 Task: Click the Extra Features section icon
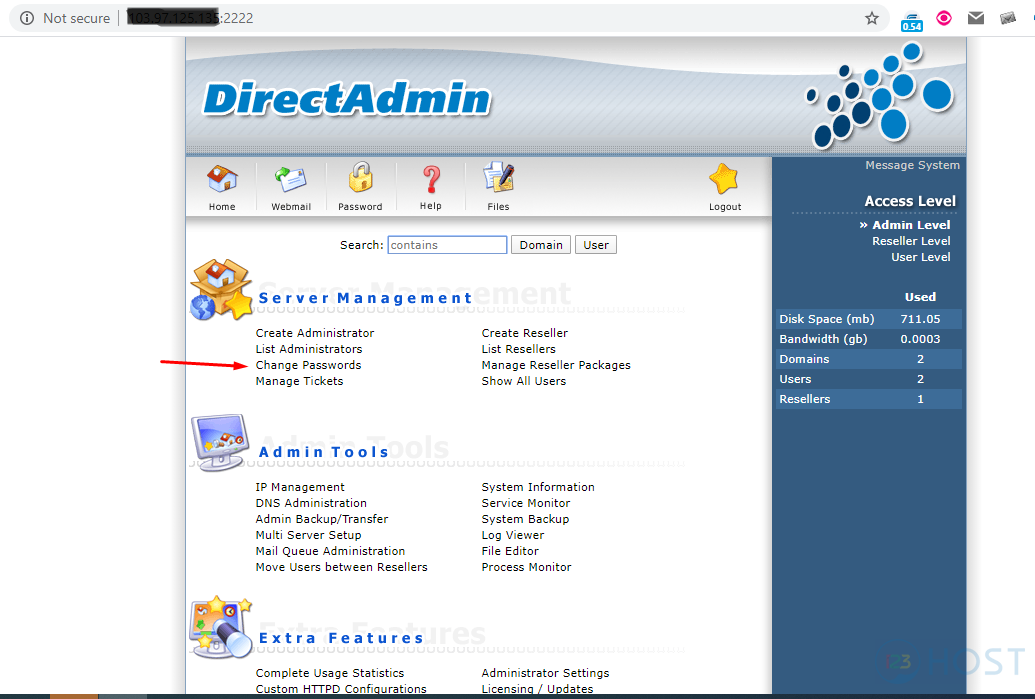click(220, 627)
